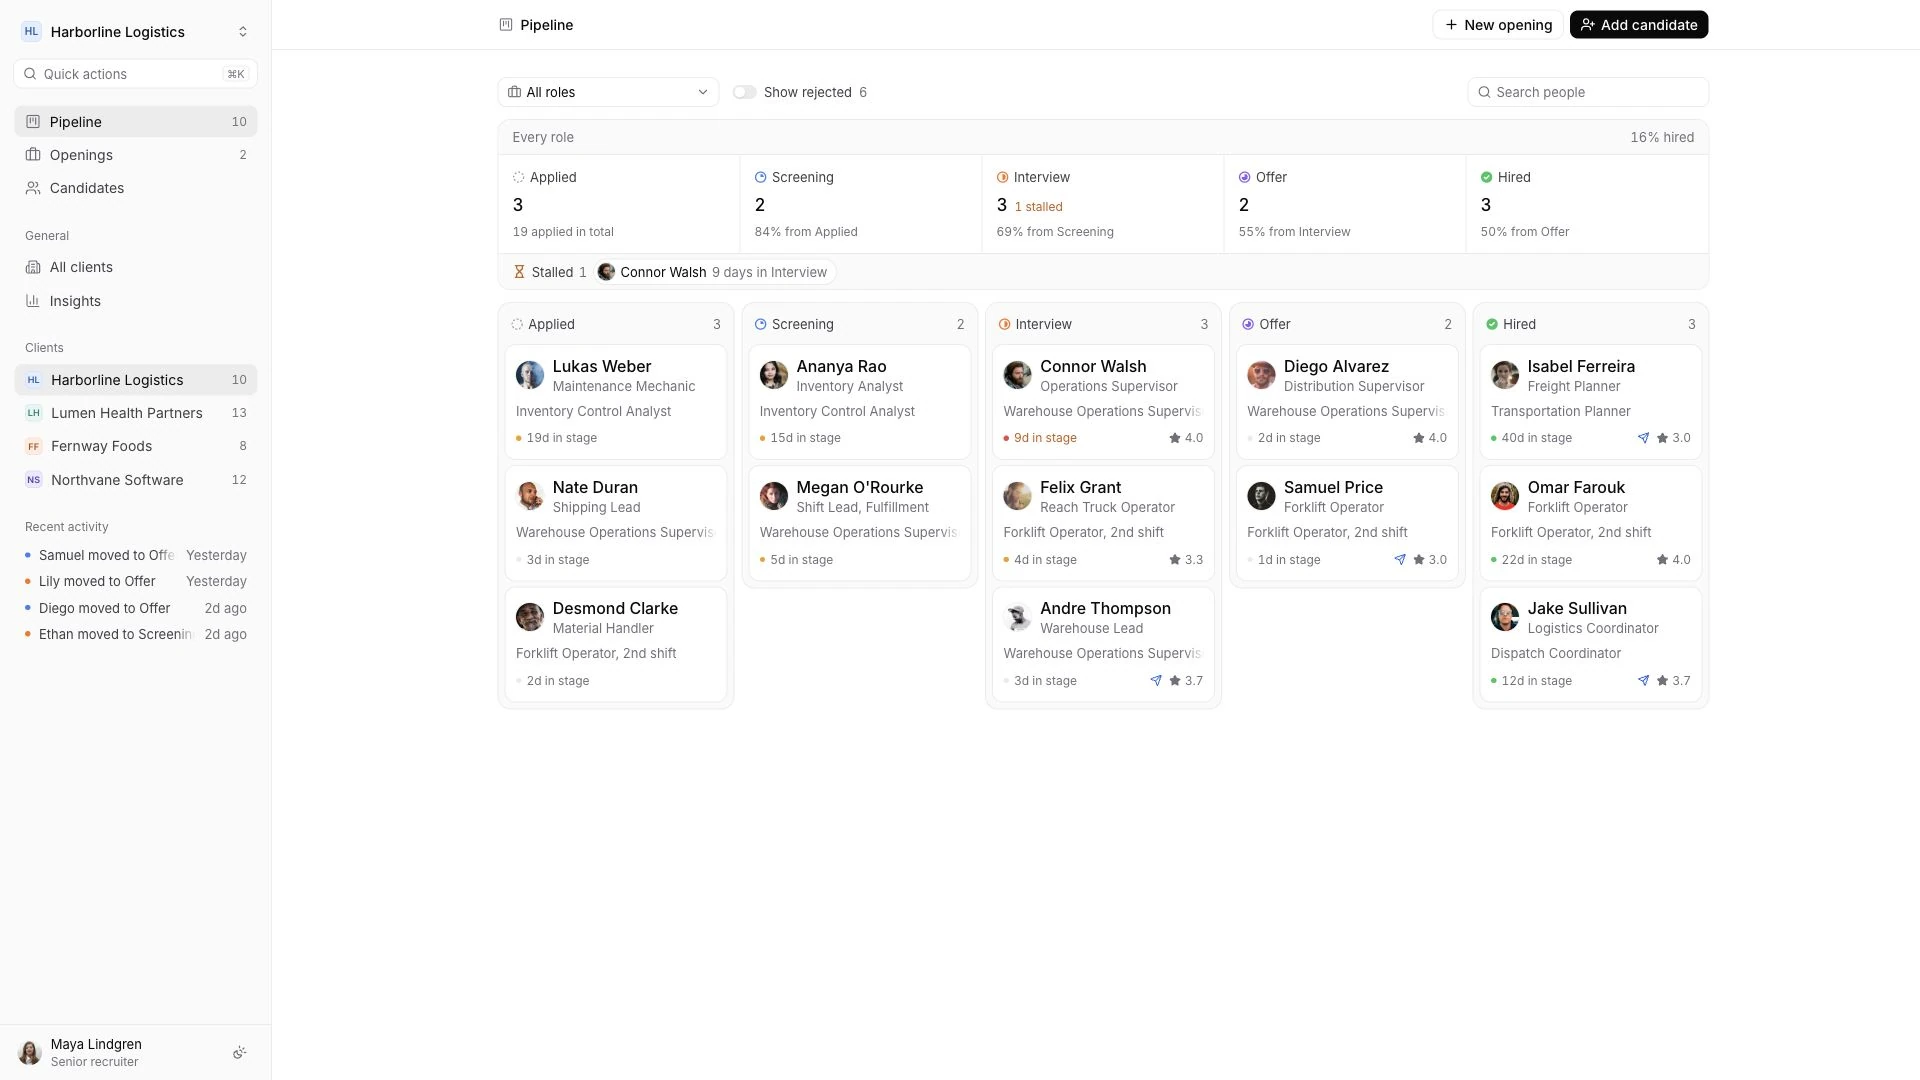1920x1080 pixels.
Task: Click the Hired checkmark icon in summary row
Action: 1486,177
